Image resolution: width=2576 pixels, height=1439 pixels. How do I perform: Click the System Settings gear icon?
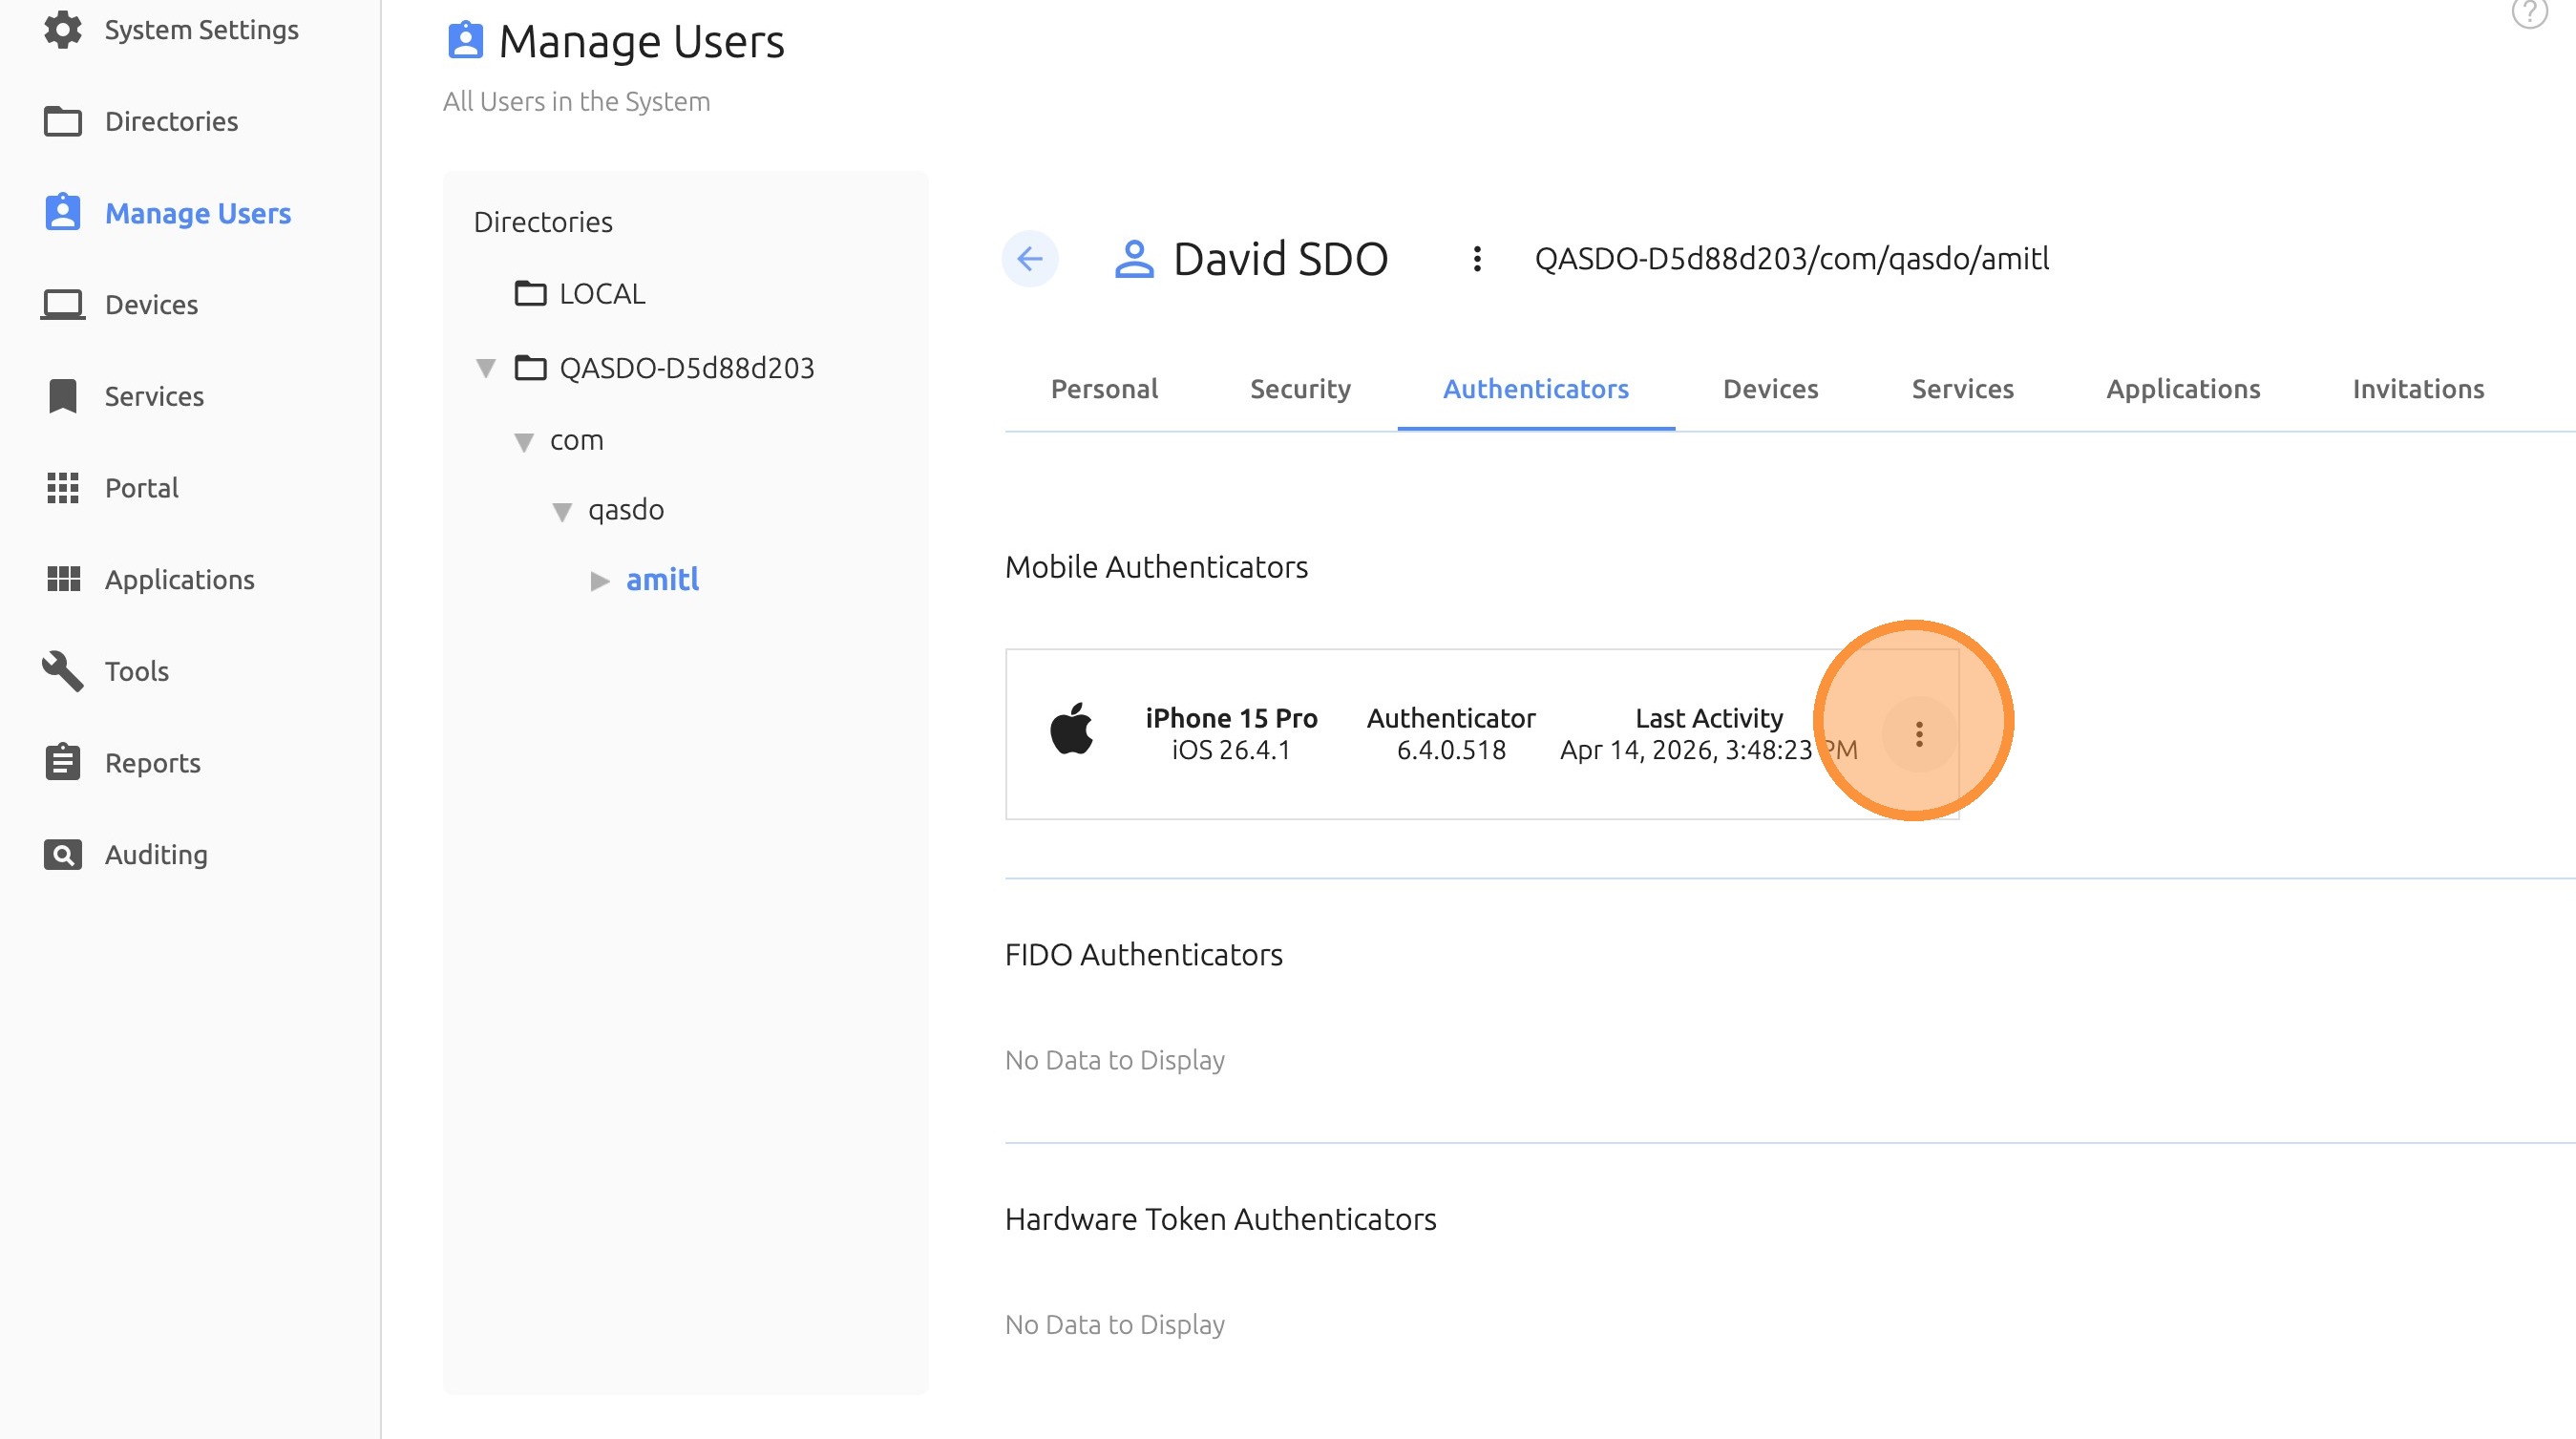tap(63, 29)
